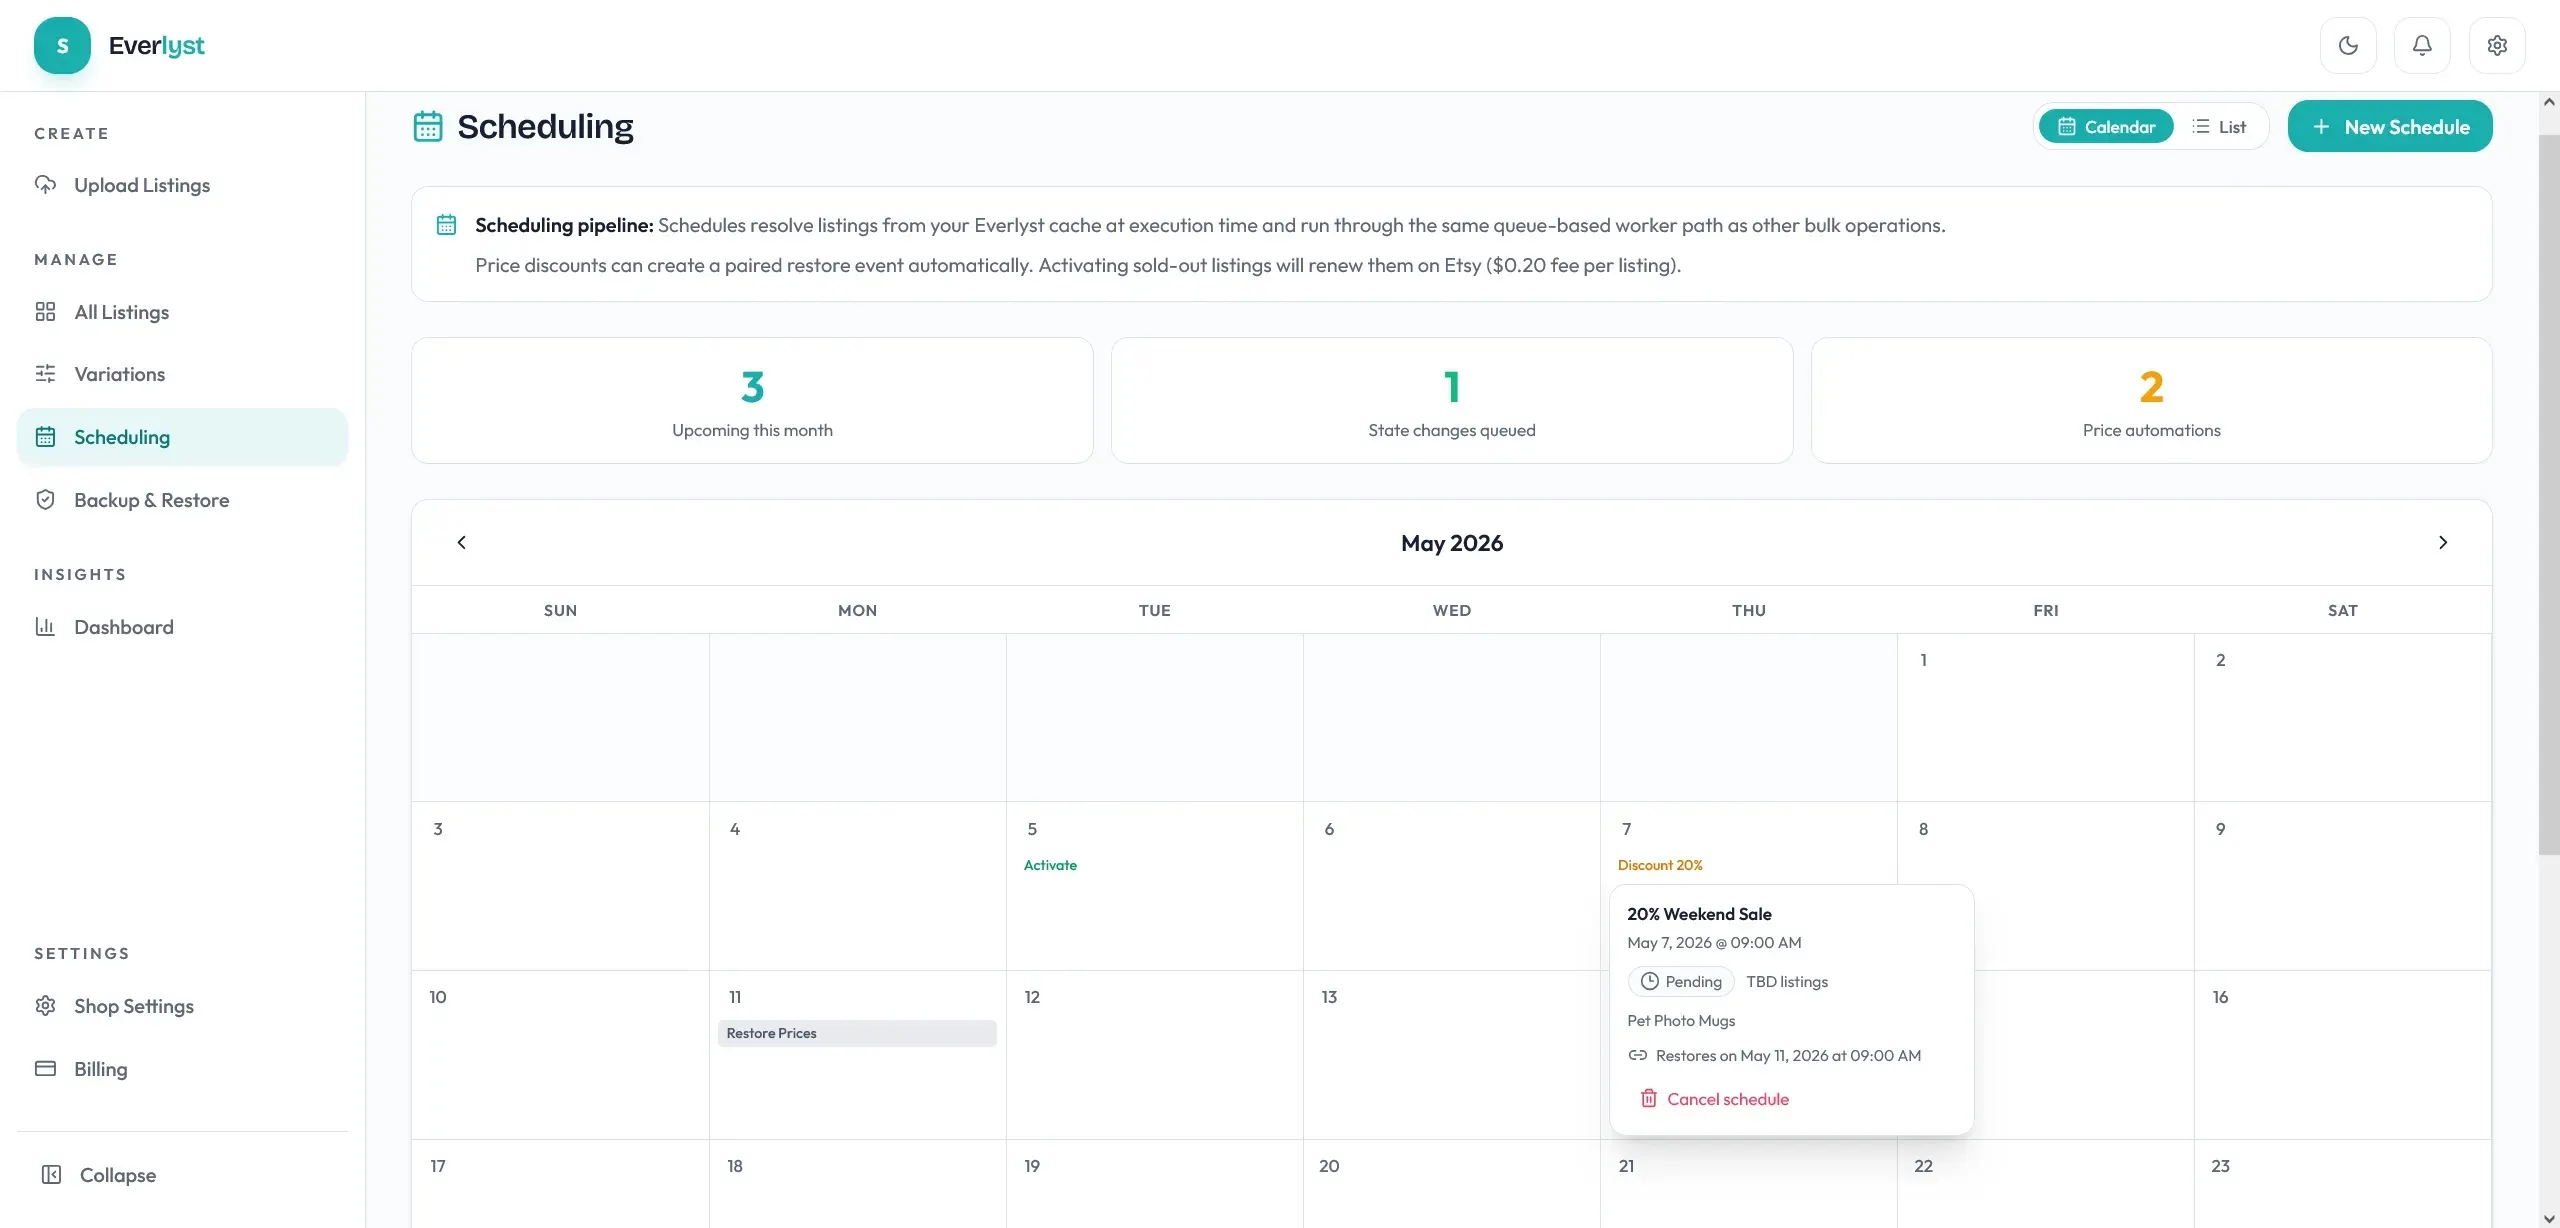Select May 1 calendar cell
Image resolution: width=2560 pixels, height=1228 pixels.
click(2046, 717)
